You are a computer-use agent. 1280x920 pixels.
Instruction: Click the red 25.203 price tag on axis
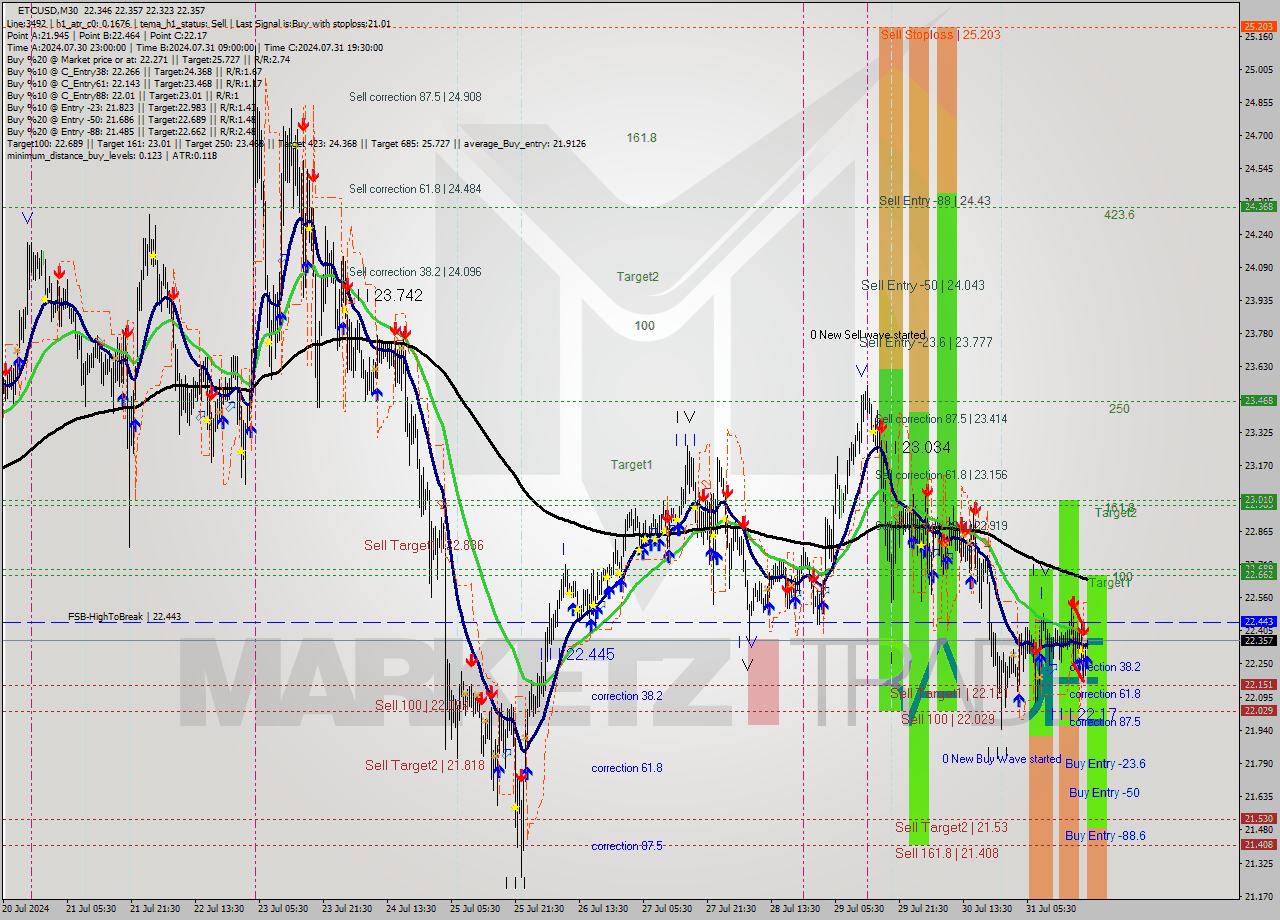click(x=1258, y=26)
